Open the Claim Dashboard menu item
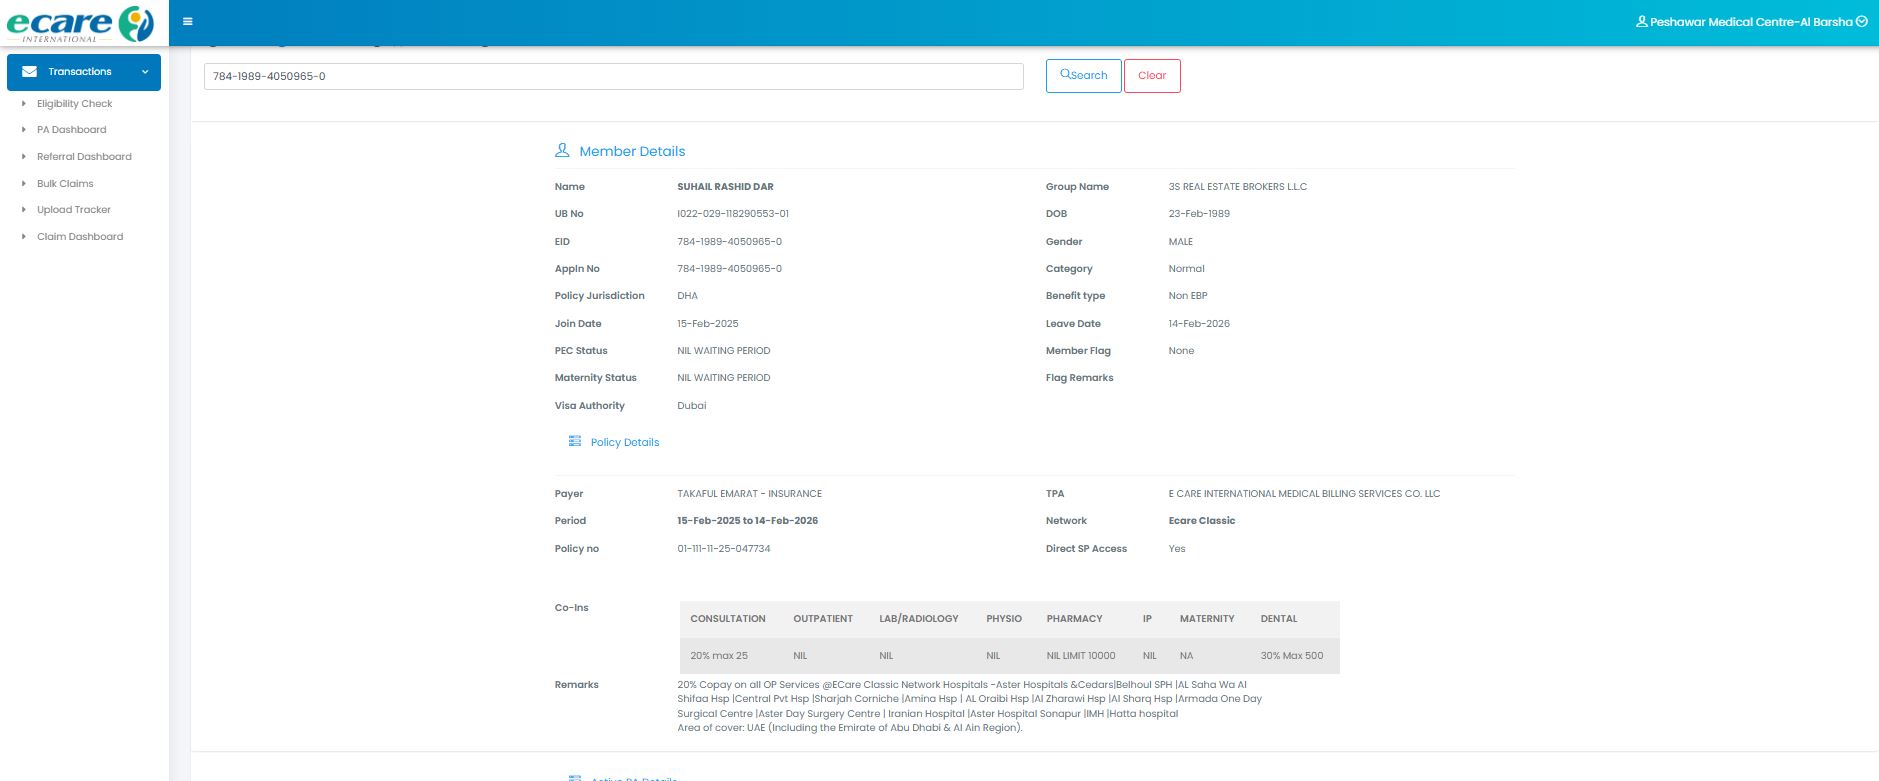This screenshot has height=781, width=1879. pyautogui.click(x=80, y=237)
